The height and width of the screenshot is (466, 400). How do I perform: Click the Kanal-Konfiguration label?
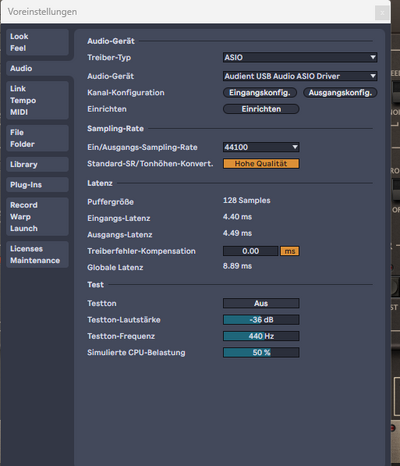point(126,93)
